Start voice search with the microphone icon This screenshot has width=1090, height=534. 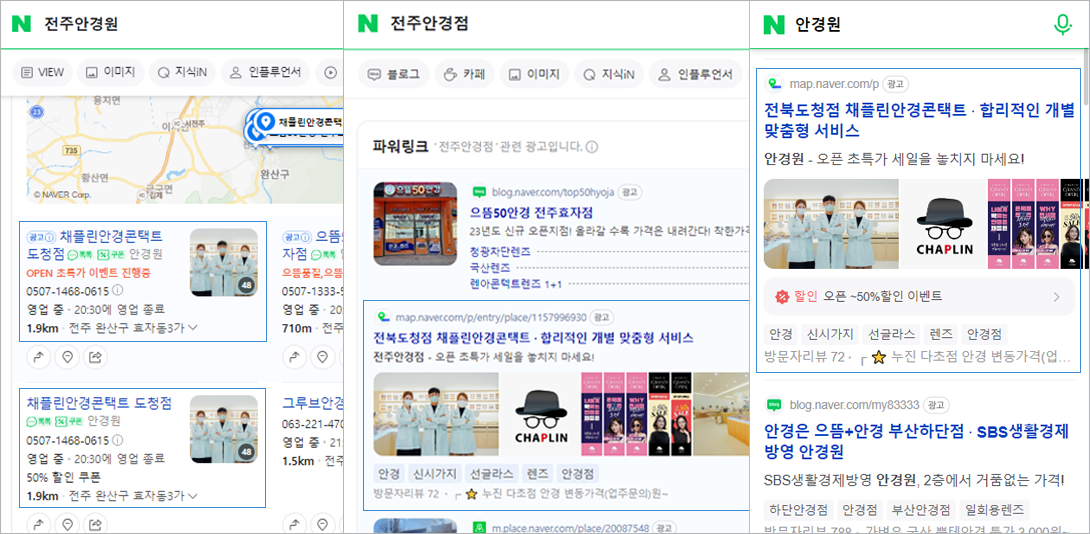1061,25
